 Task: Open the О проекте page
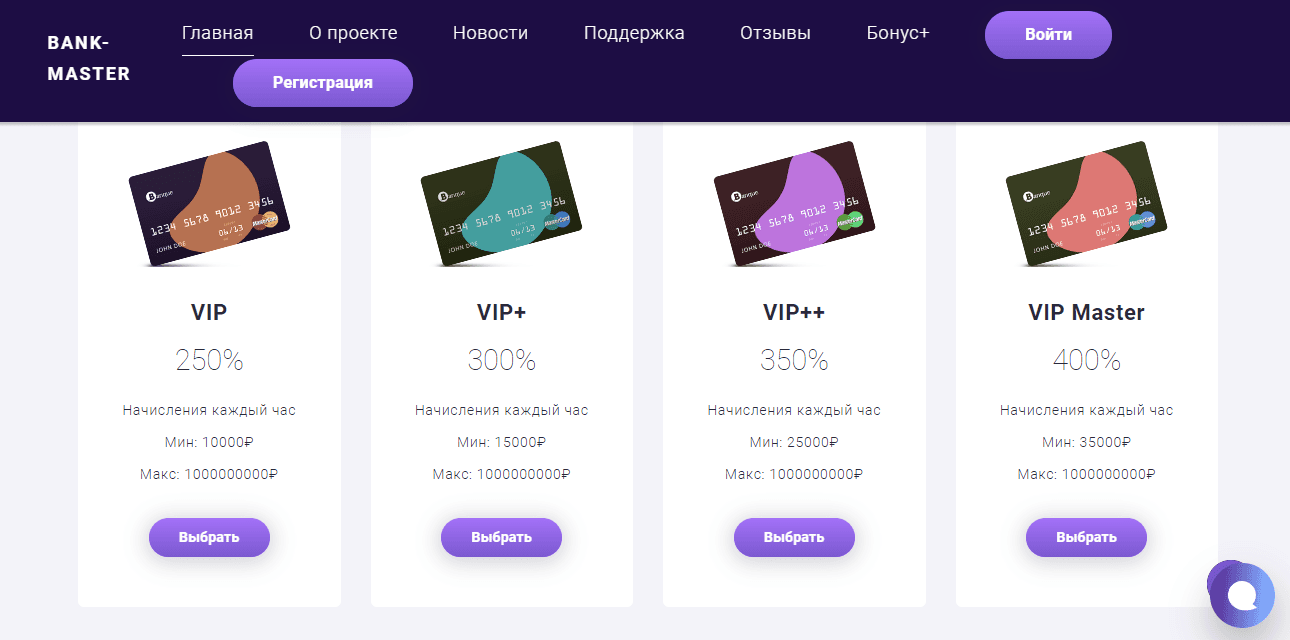point(353,33)
